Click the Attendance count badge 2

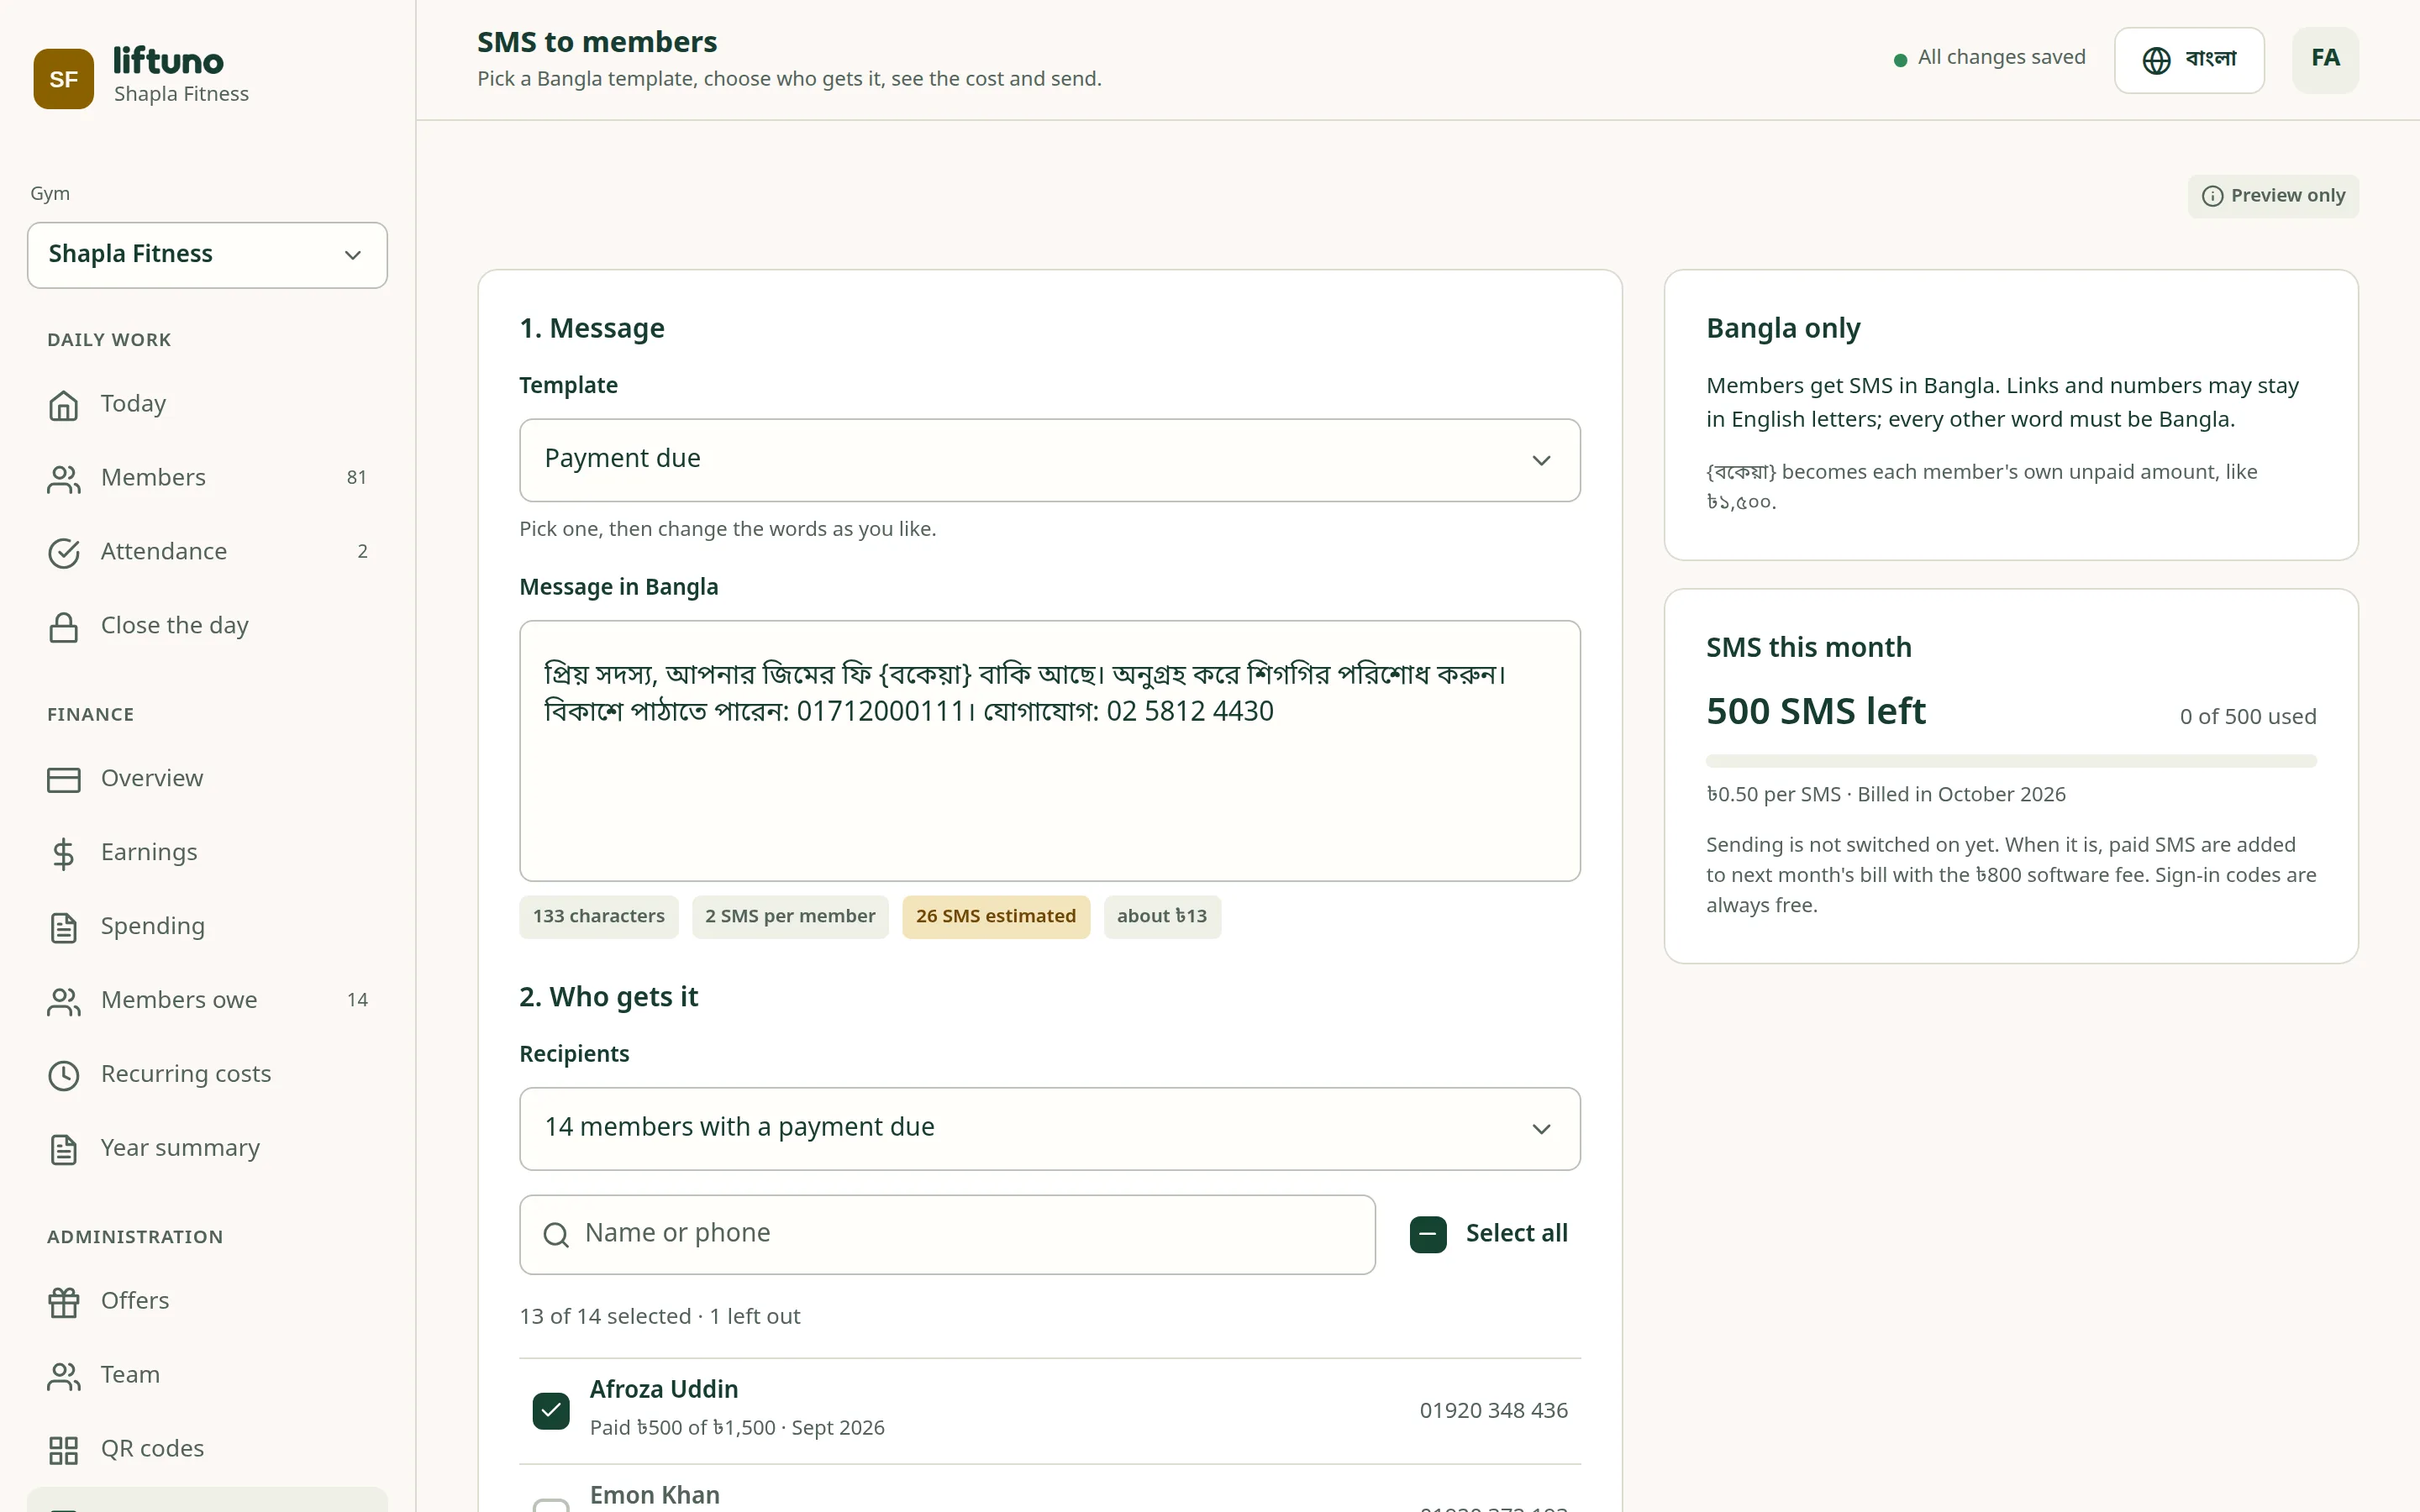point(362,552)
